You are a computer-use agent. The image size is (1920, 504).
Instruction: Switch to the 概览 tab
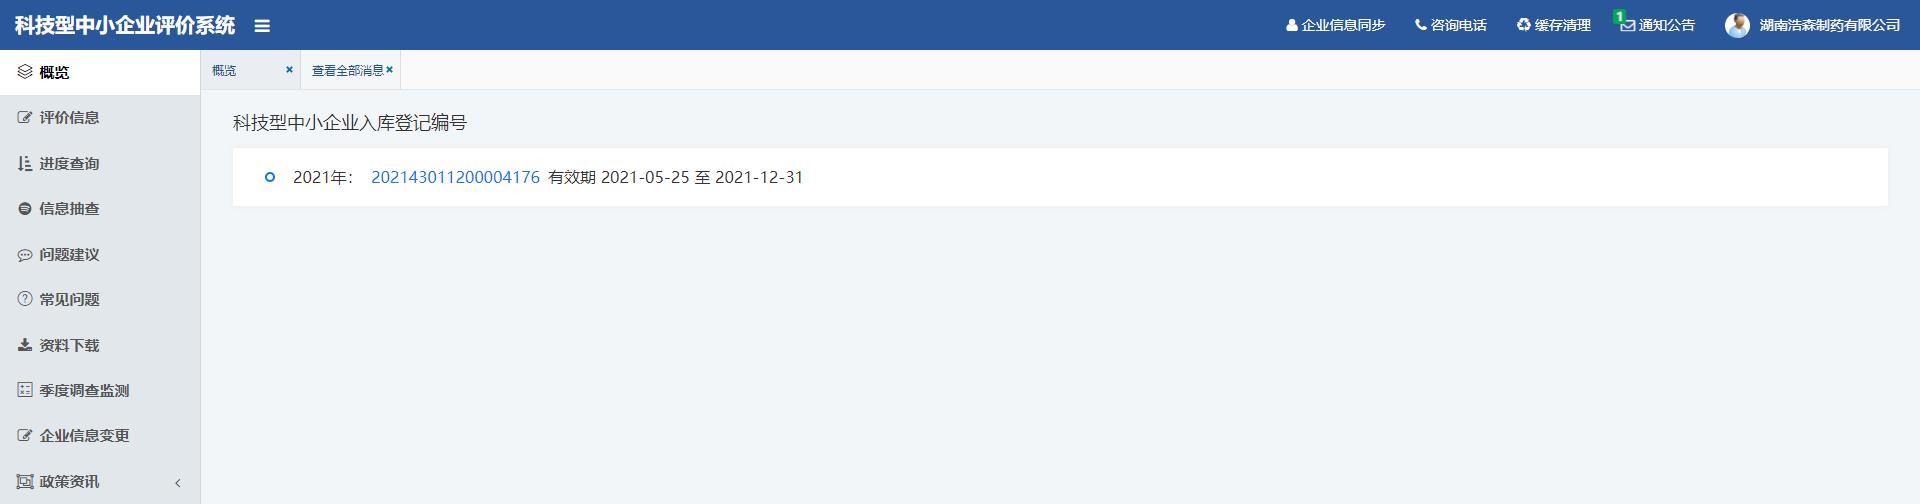pyautogui.click(x=224, y=71)
